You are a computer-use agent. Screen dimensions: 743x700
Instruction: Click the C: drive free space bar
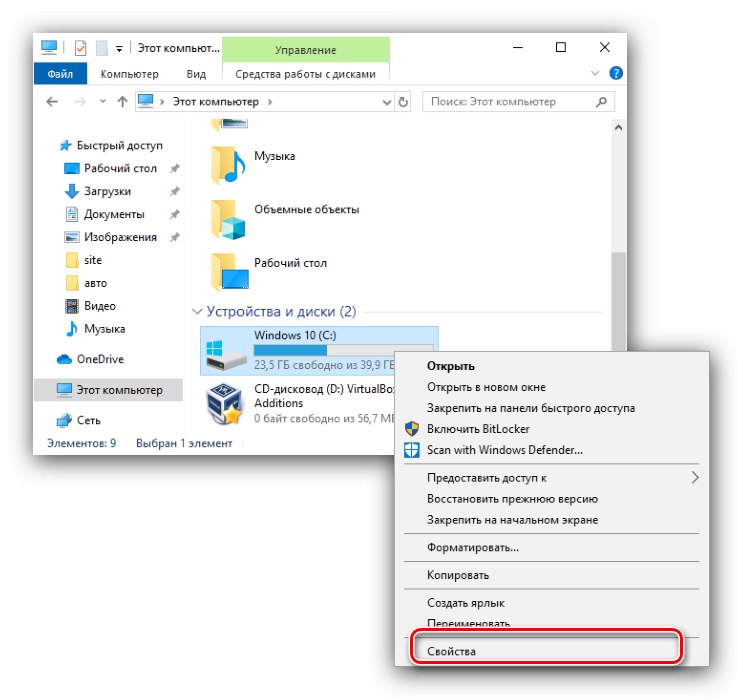tap(344, 350)
